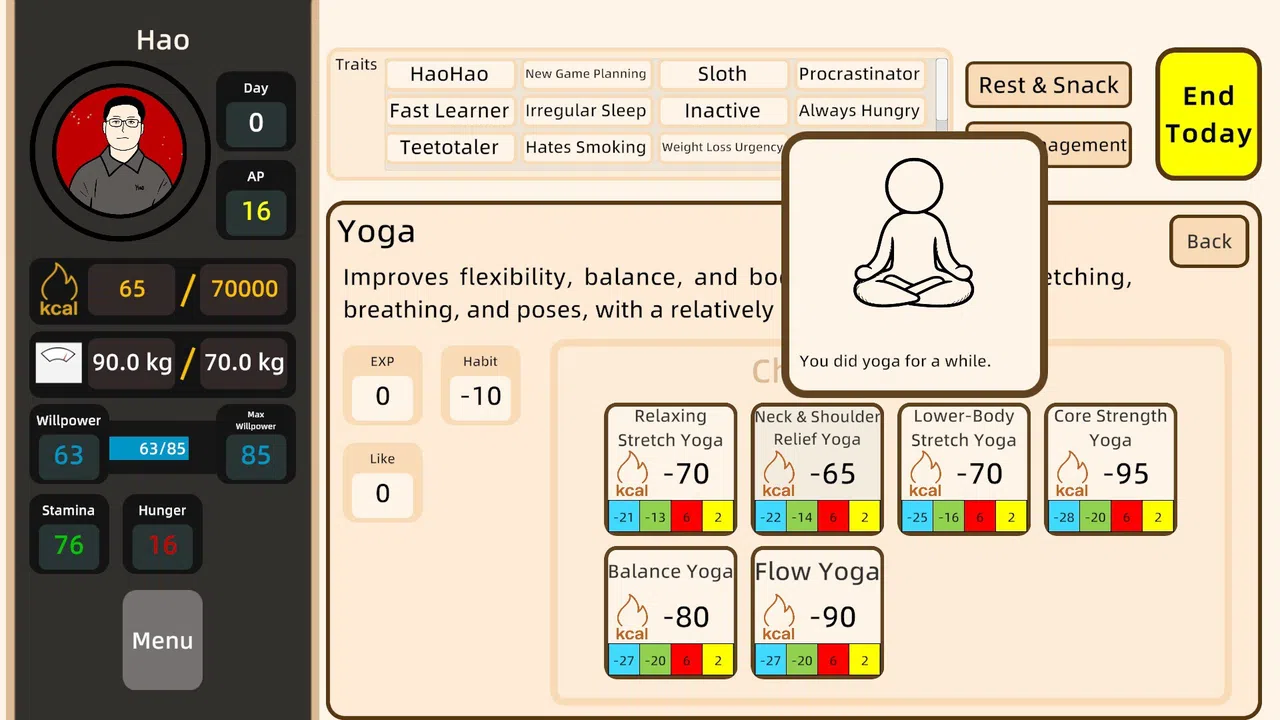Click blue -21 swatch on Relaxing Stretch Yoga
The height and width of the screenshot is (720, 1280).
pyautogui.click(x=624, y=517)
